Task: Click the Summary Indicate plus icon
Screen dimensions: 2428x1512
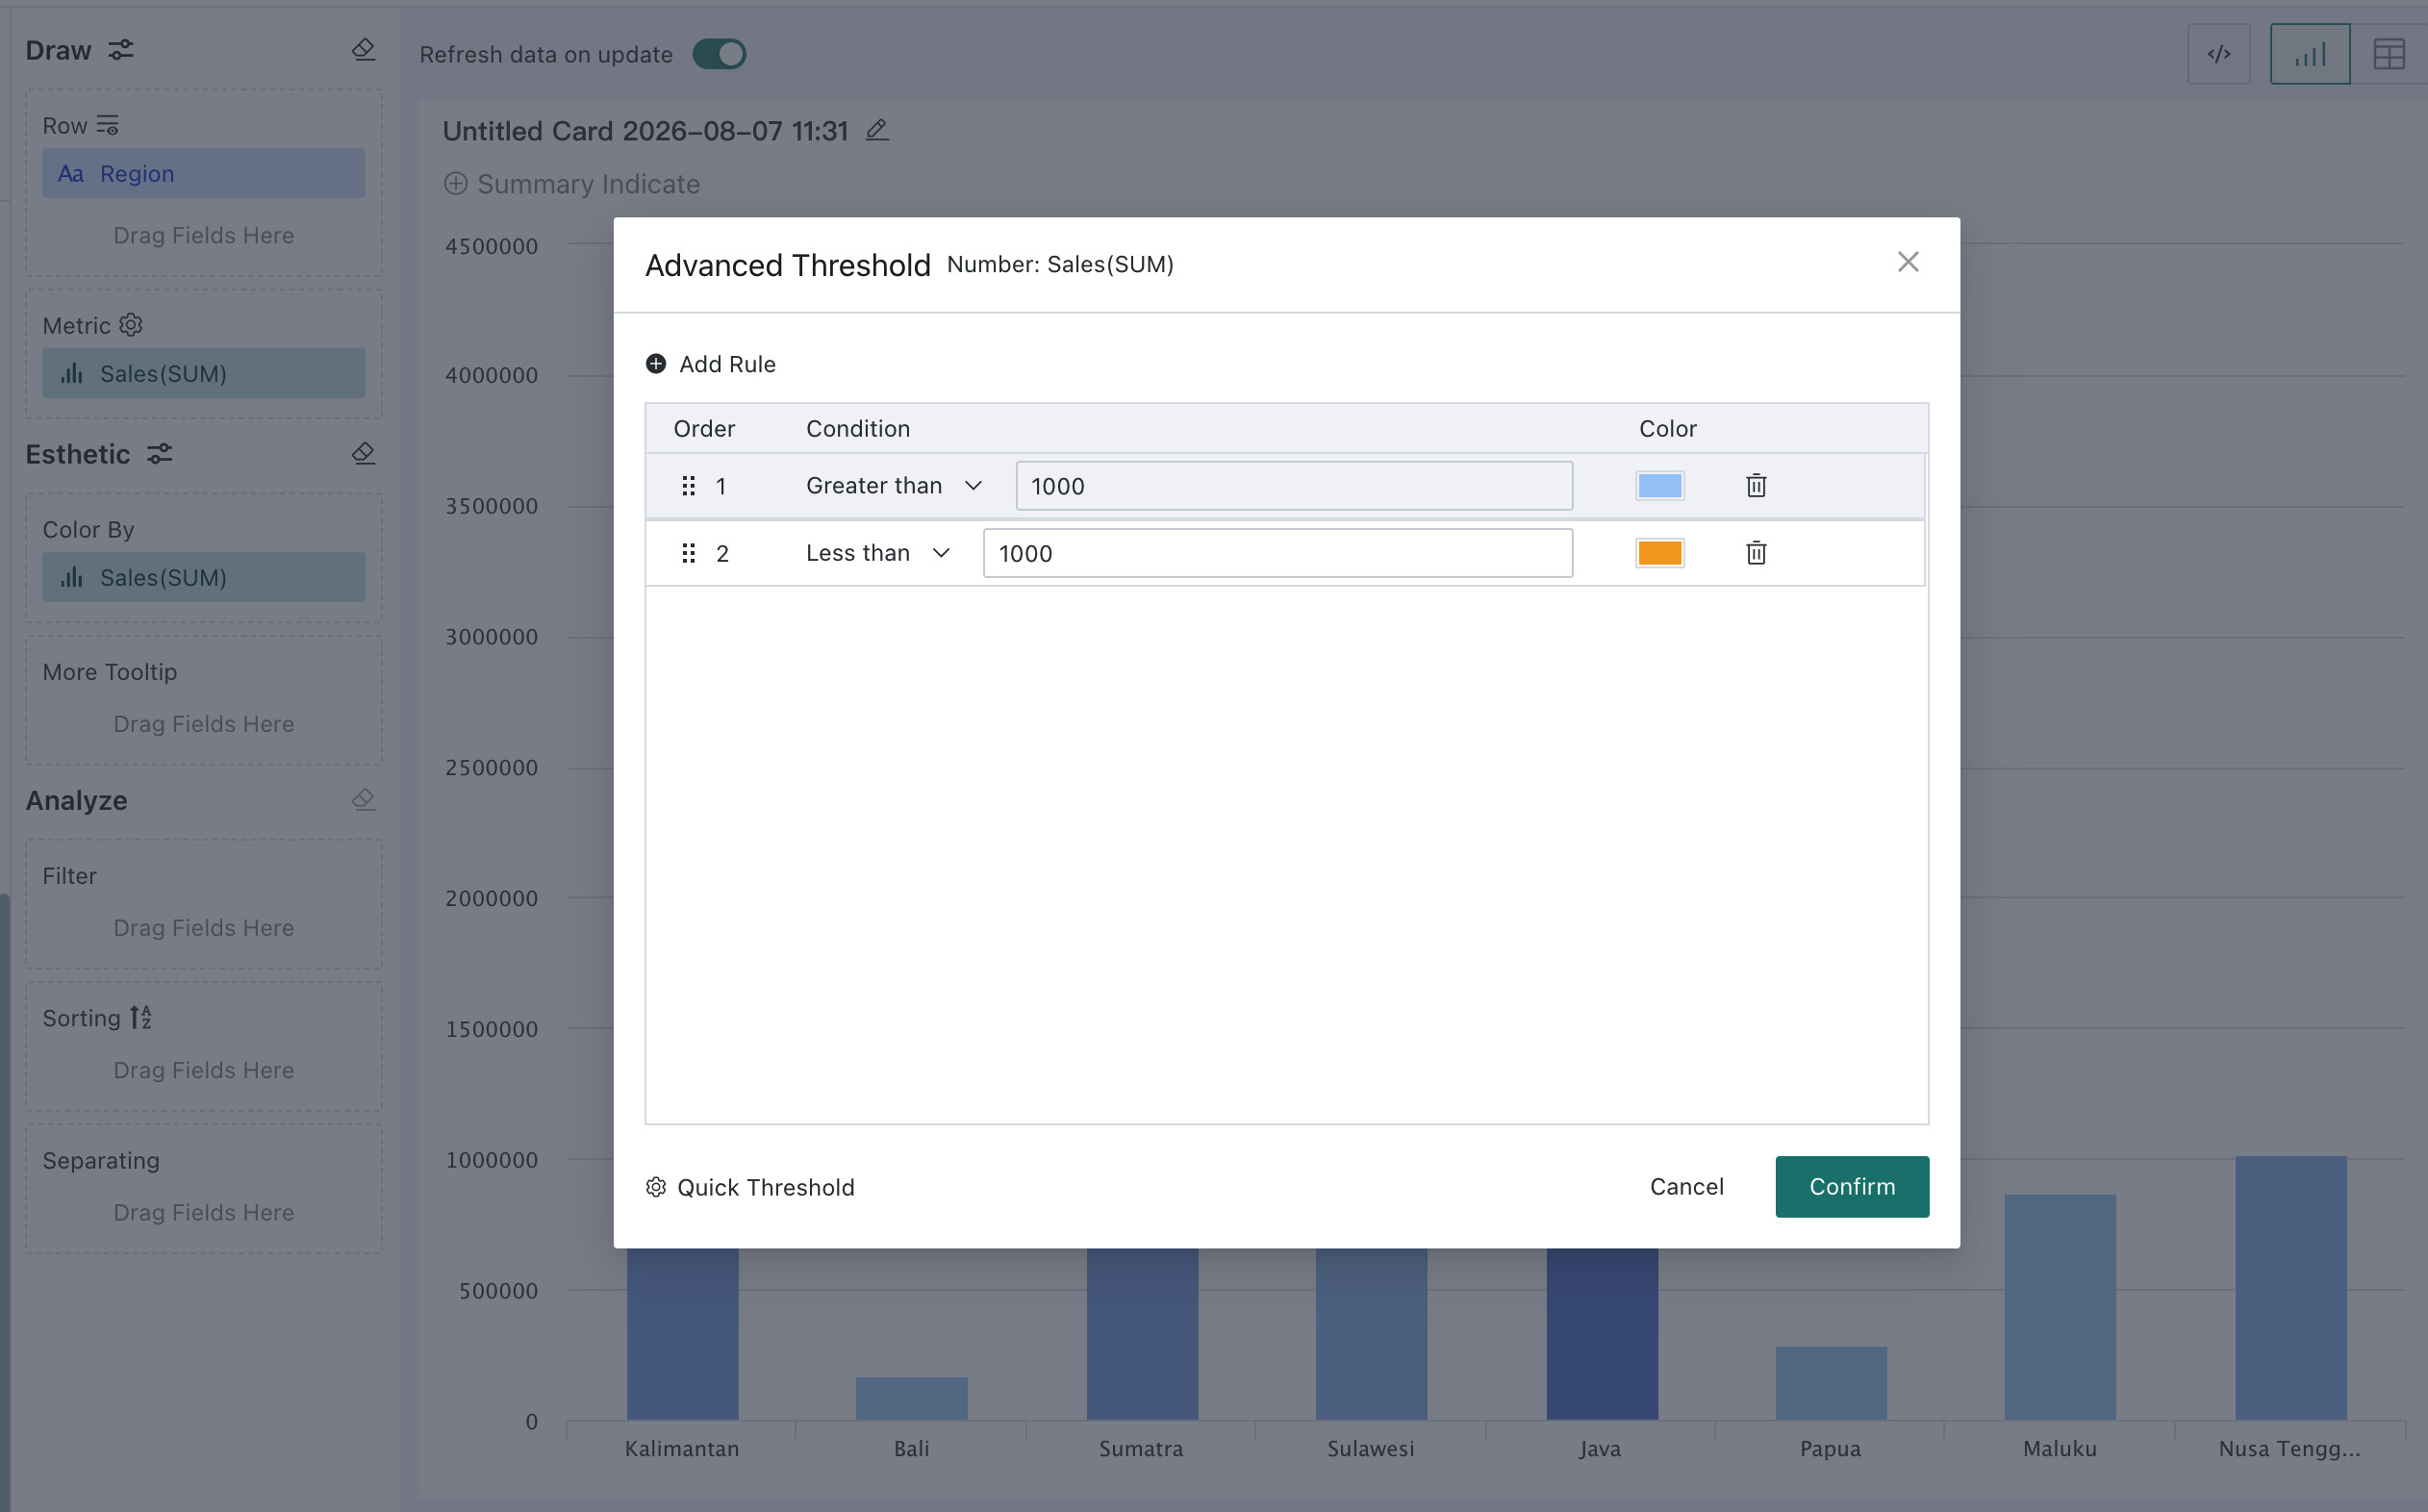Action: tap(456, 184)
